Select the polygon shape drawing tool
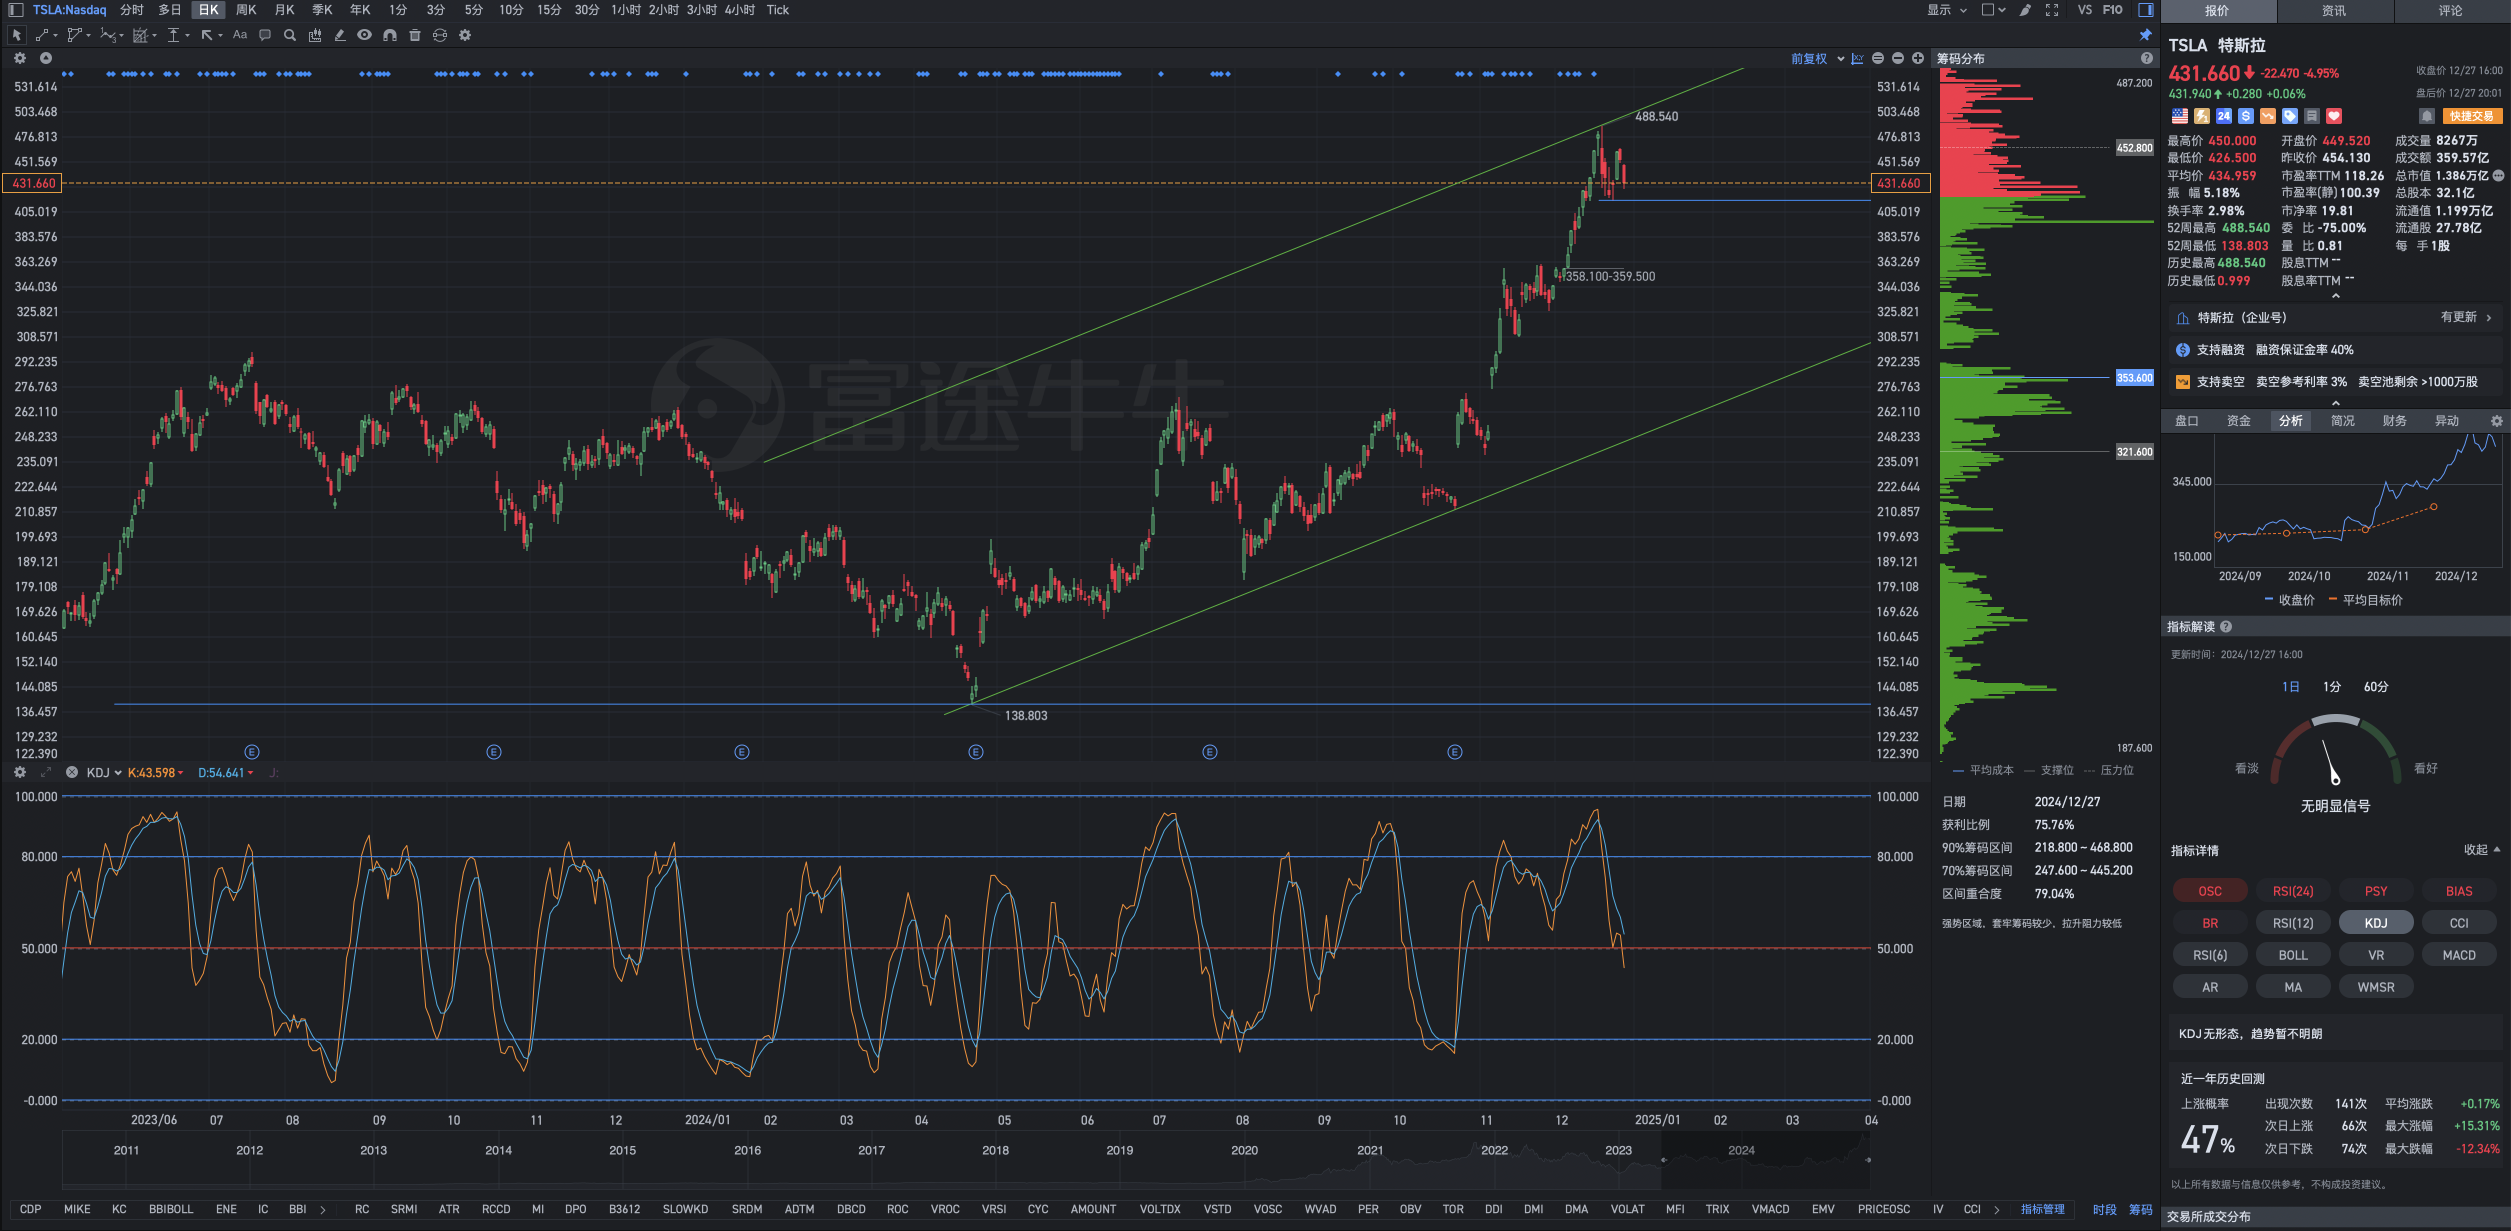Screen dimensions: 2511x1231 coord(74,35)
